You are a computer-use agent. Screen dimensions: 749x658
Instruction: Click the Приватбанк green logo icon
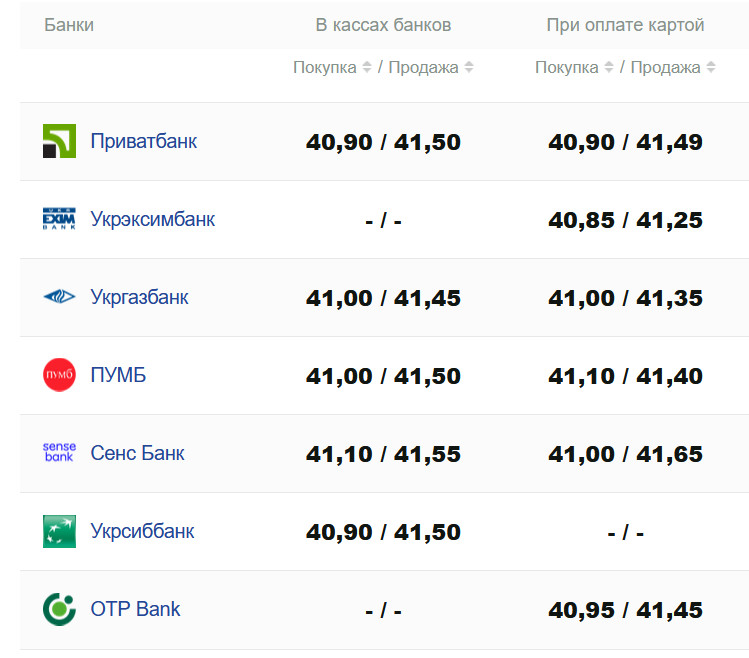(59, 141)
